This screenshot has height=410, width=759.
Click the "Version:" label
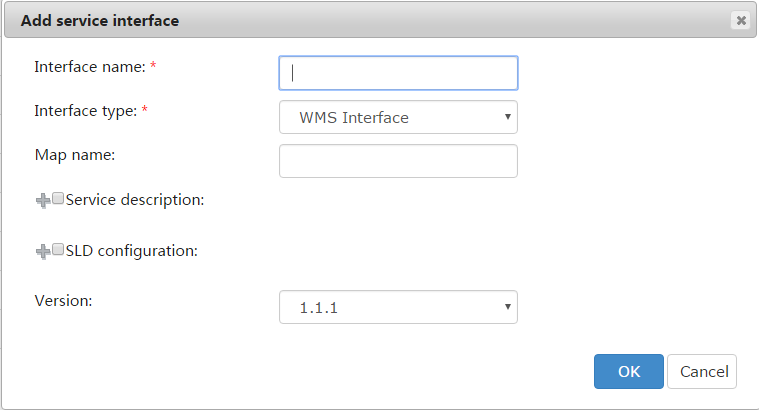coord(64,300)
